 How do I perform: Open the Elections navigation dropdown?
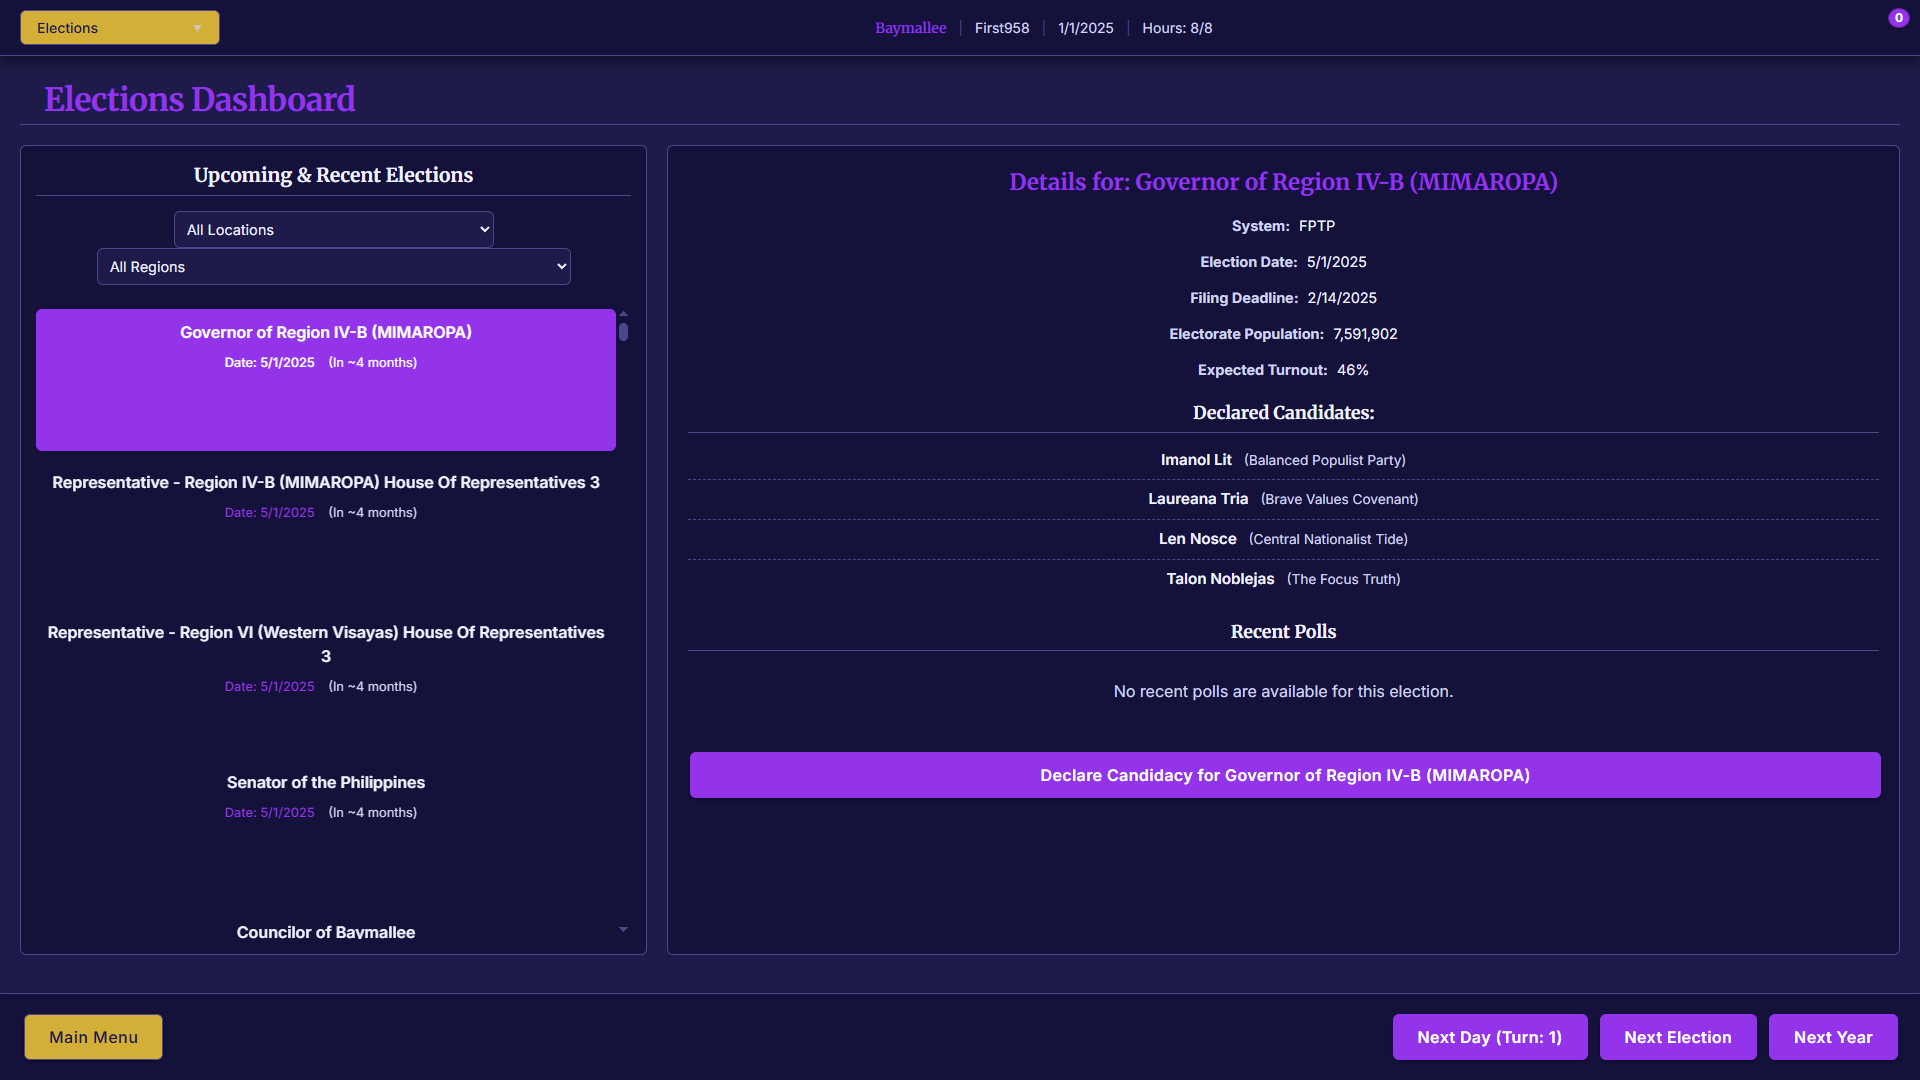pyautogui.click(x=120, y=28)
